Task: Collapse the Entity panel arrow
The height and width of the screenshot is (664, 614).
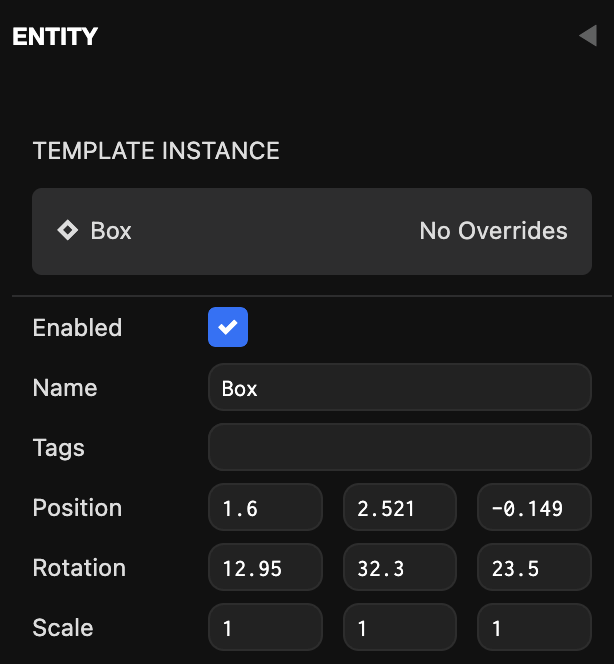Action: pyautogui.click(x=587, y=37)
